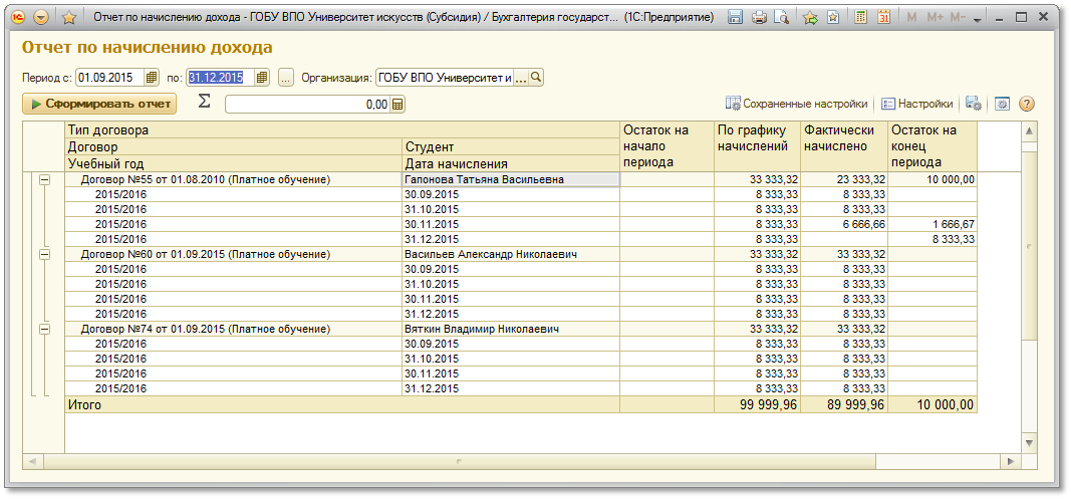Viewport: 1071px width, 499px height.
Task: Click Остаток на начало периода header
Action: click(667, 146)
